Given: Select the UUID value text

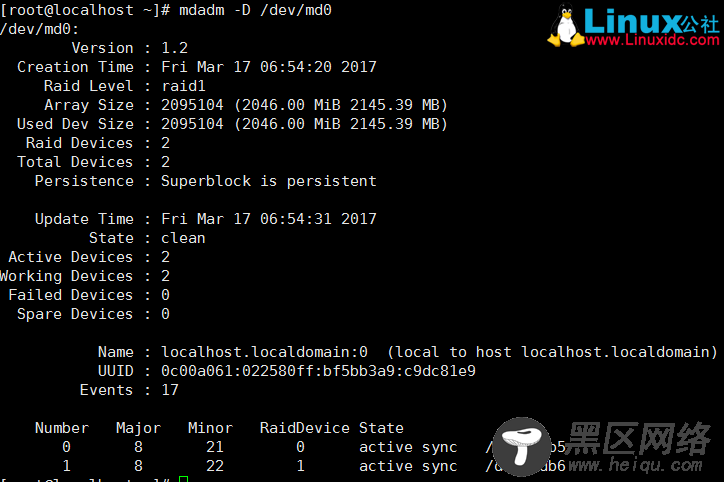Looking at the screenshot, I should click(x=318, y=371).
